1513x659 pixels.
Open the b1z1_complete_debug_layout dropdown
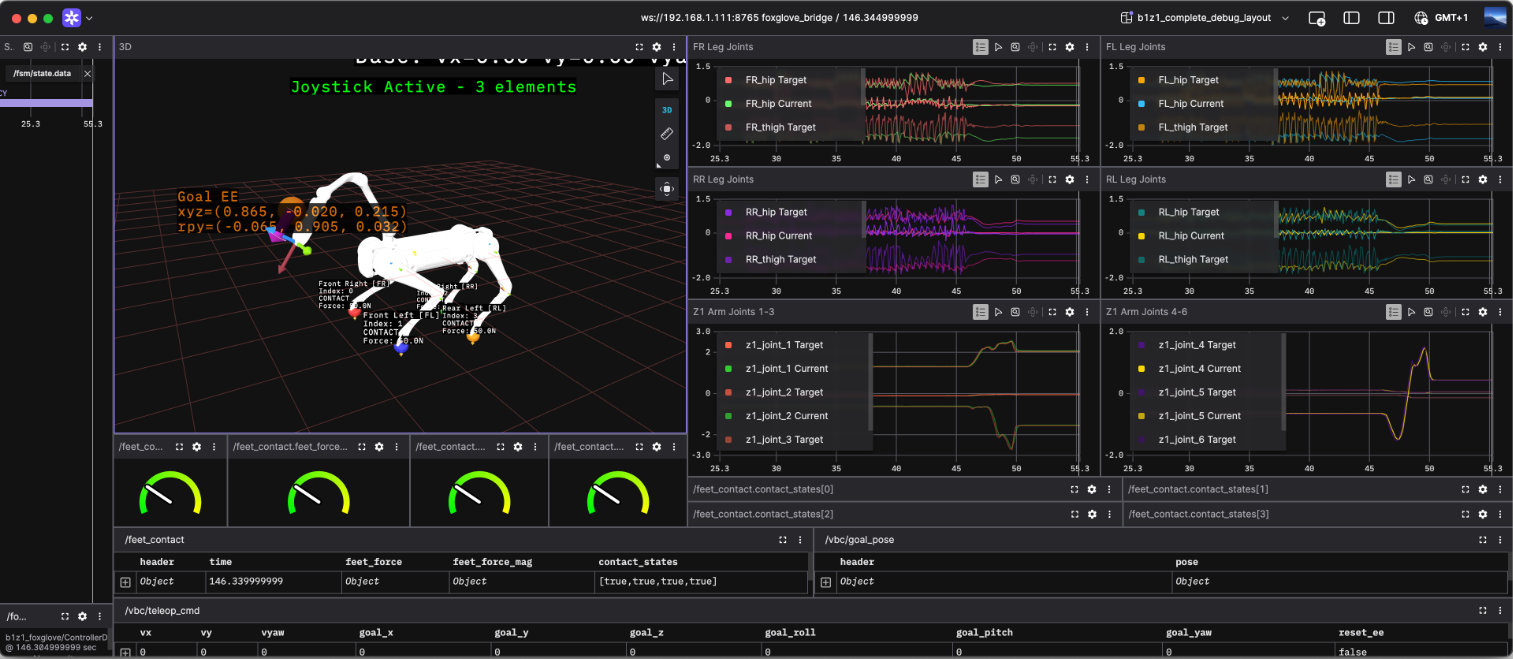click(x=1206, y=18)
